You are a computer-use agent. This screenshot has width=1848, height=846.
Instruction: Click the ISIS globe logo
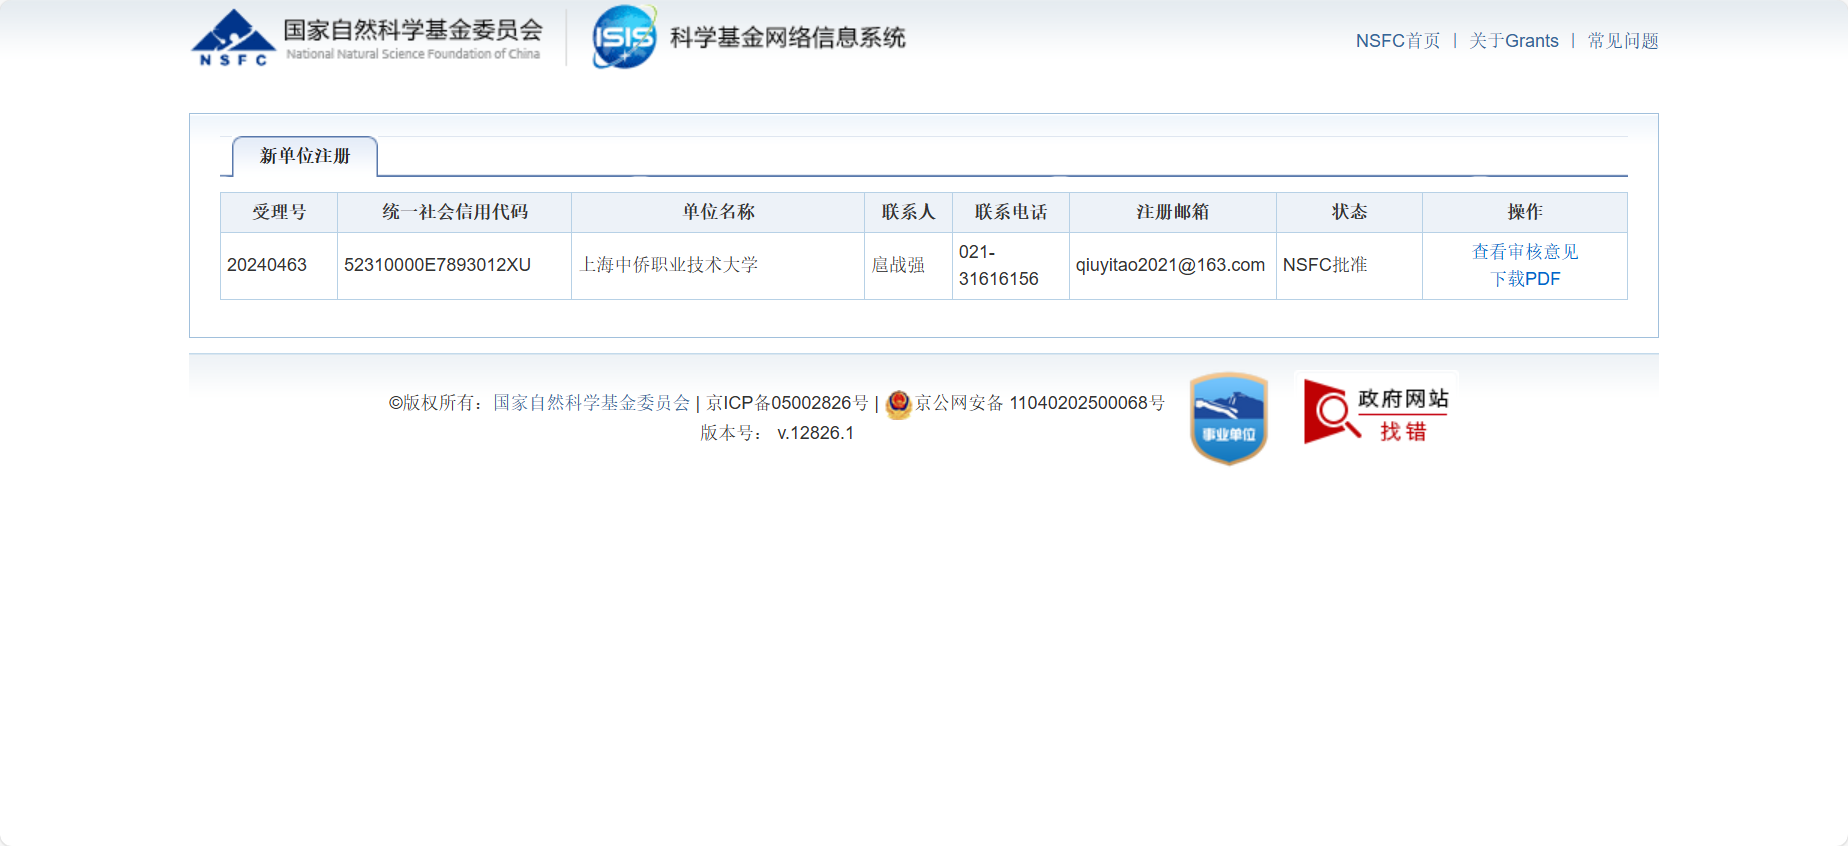click(x=624, y=38)
